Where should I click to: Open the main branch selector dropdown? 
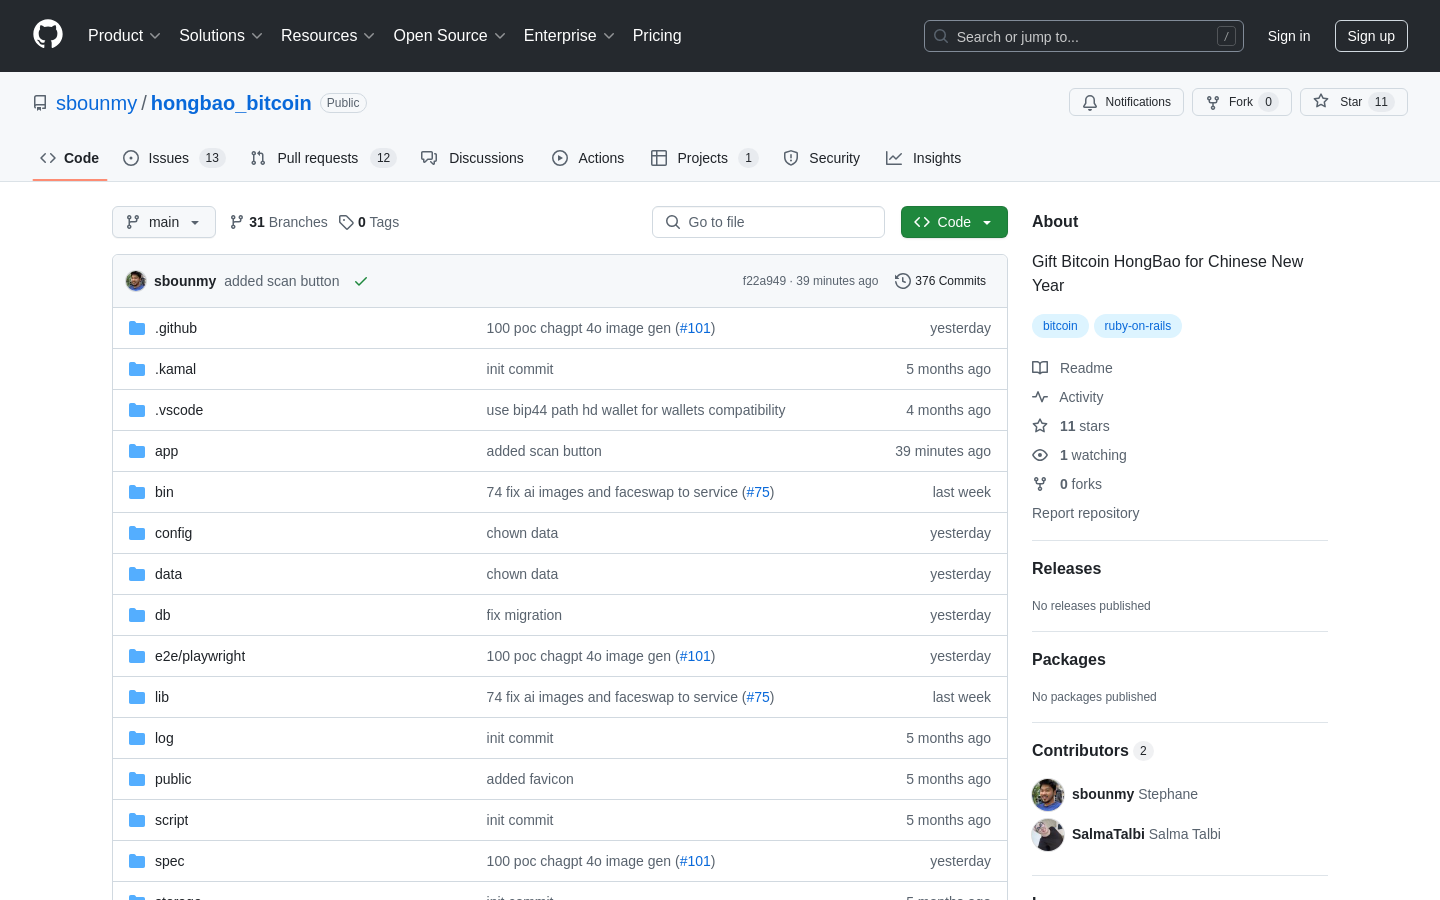pos(164,222)
